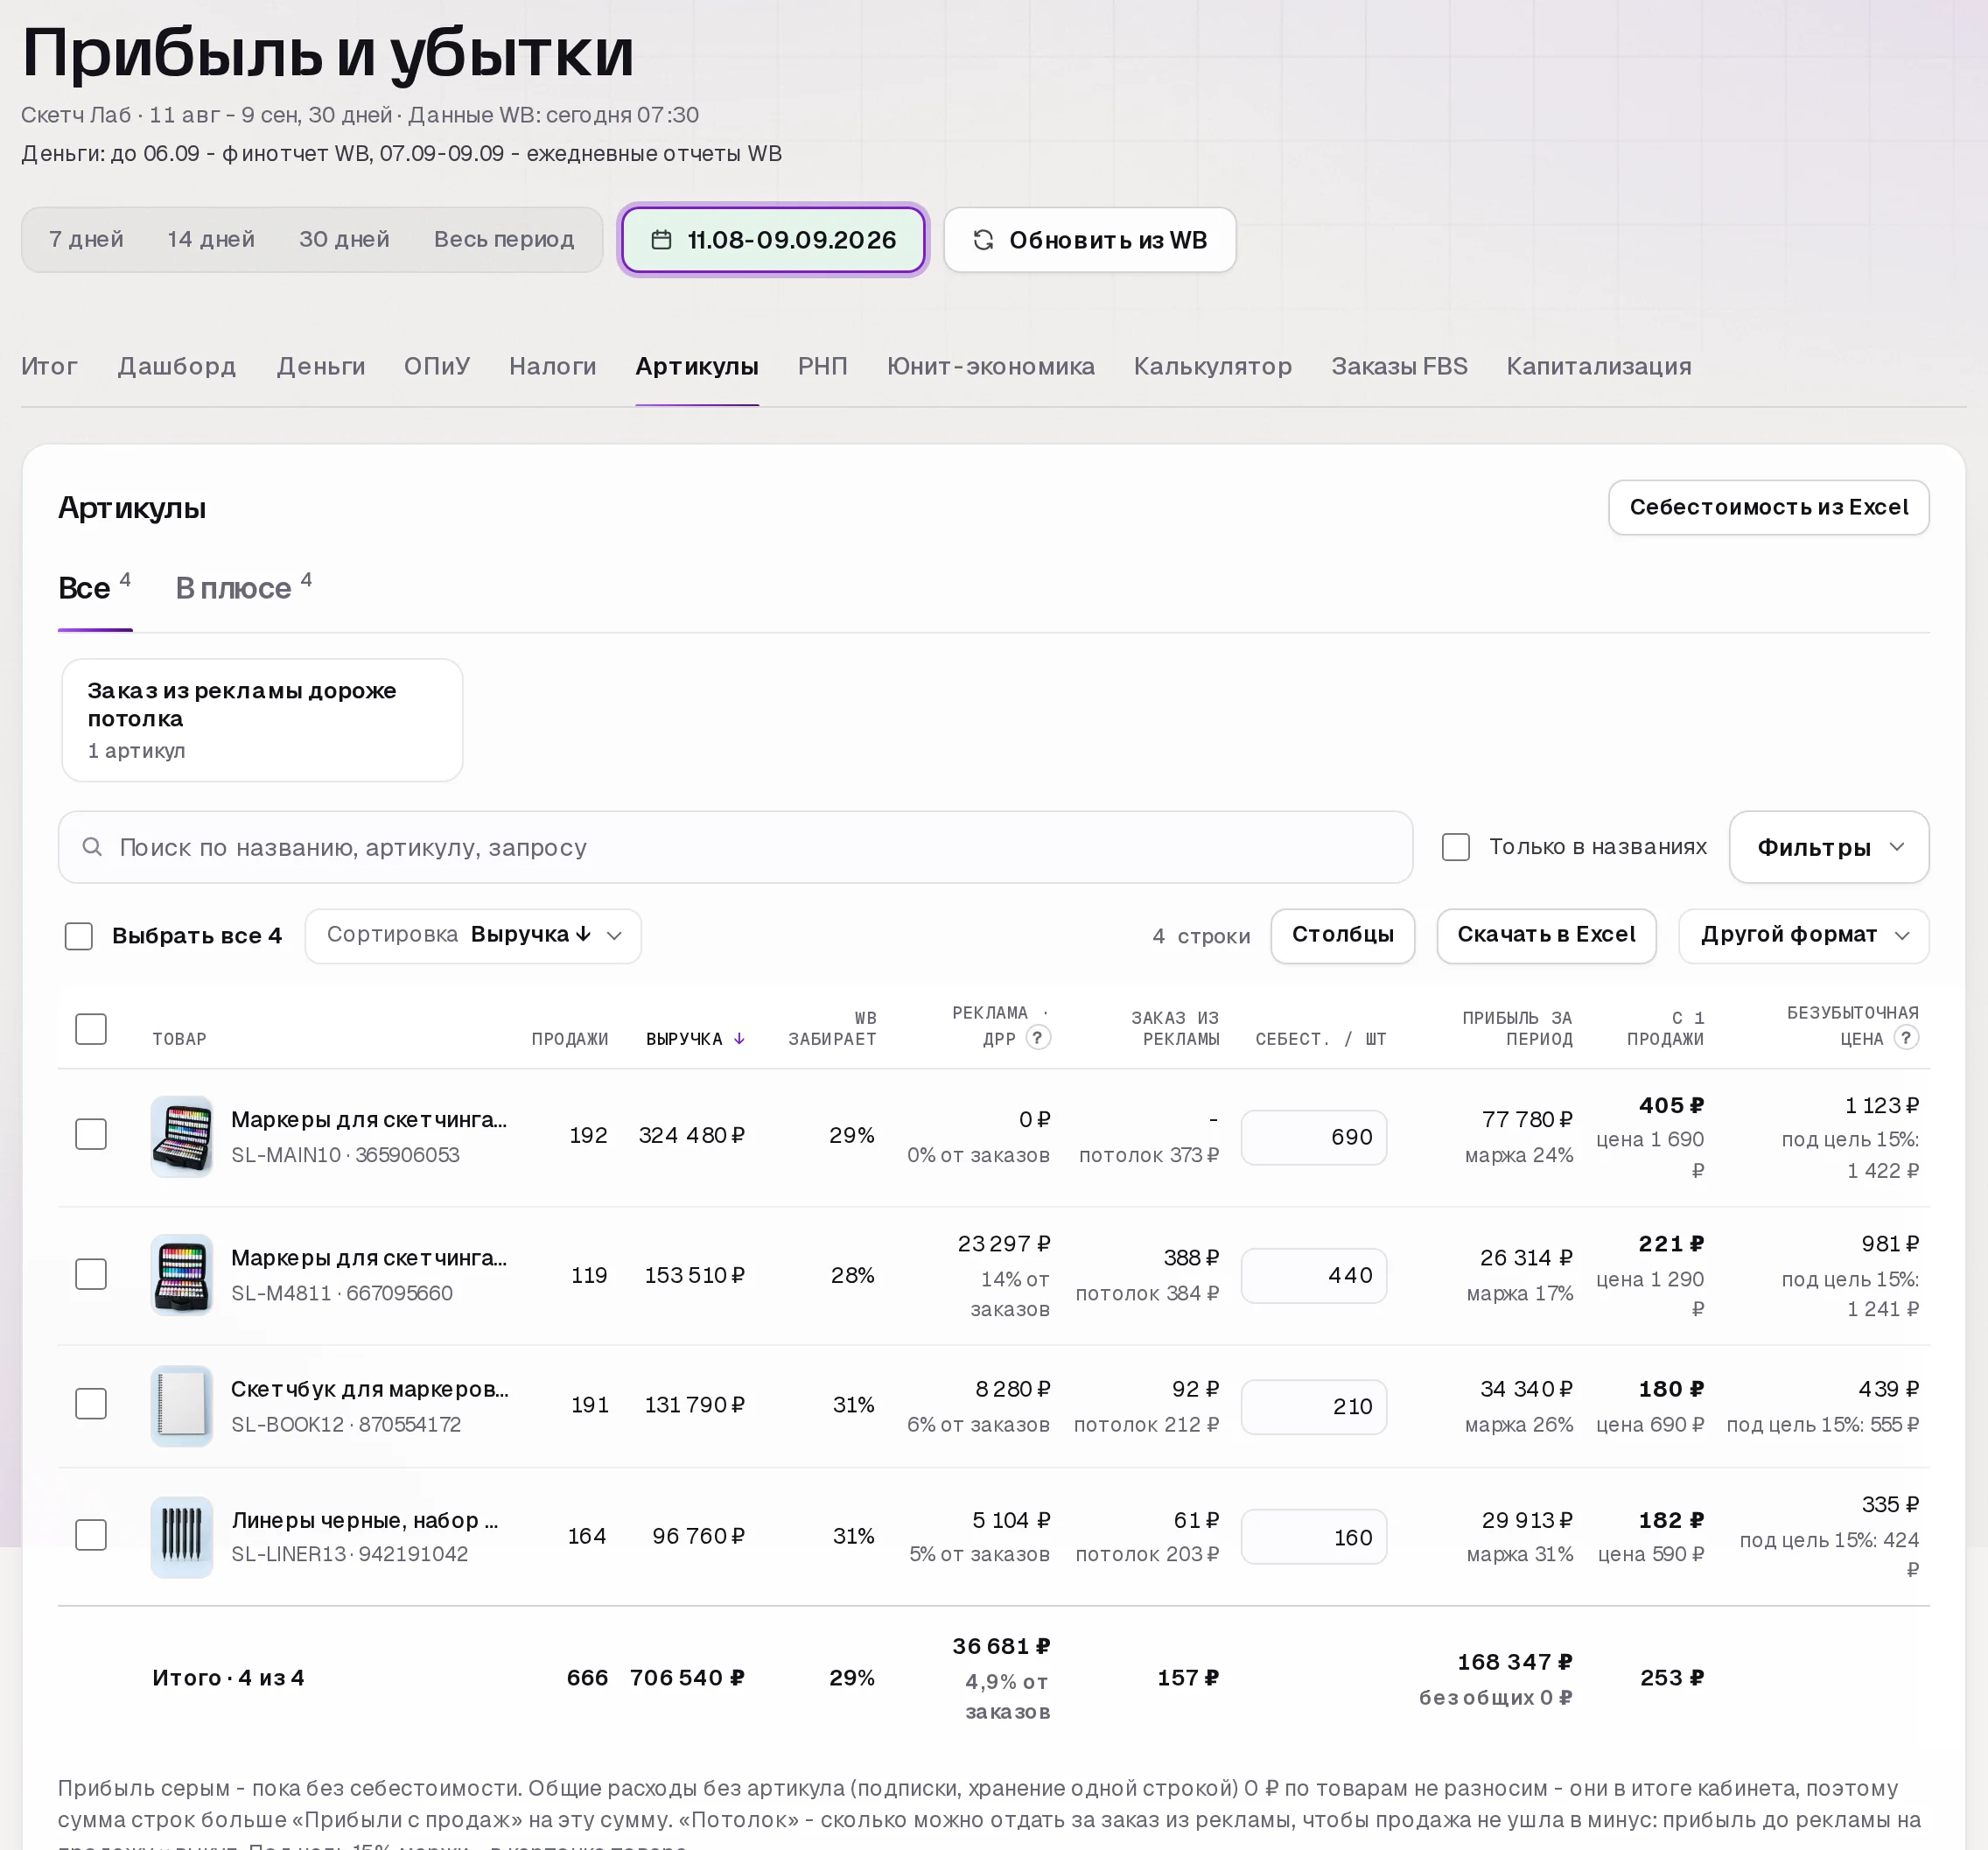Toggle the table header select-all checkbox
The width and height of the screenshot is (1988, 1850).
click(x=91, y=1029)
